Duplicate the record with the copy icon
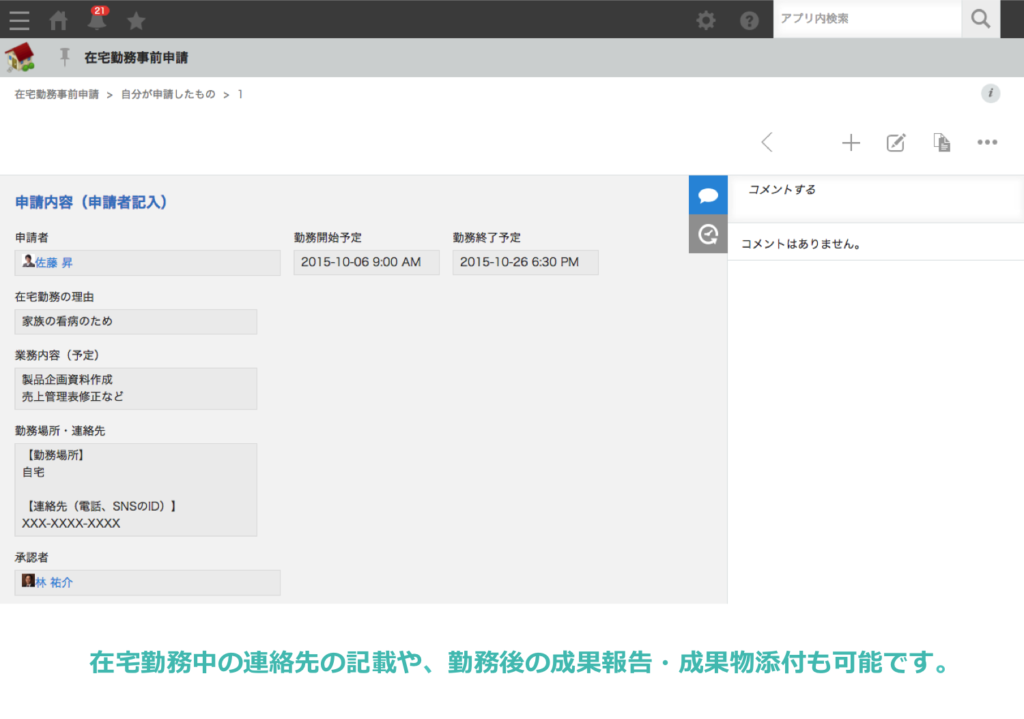Image resolution: width=1024 pixels, height=719 pixels. [941, 142]
